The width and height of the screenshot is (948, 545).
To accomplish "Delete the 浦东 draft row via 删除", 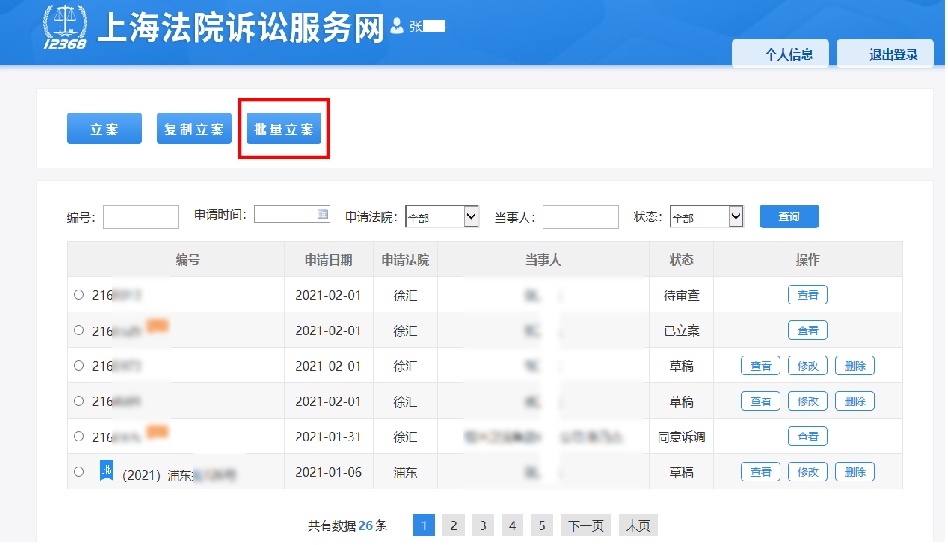I will 854,472.
